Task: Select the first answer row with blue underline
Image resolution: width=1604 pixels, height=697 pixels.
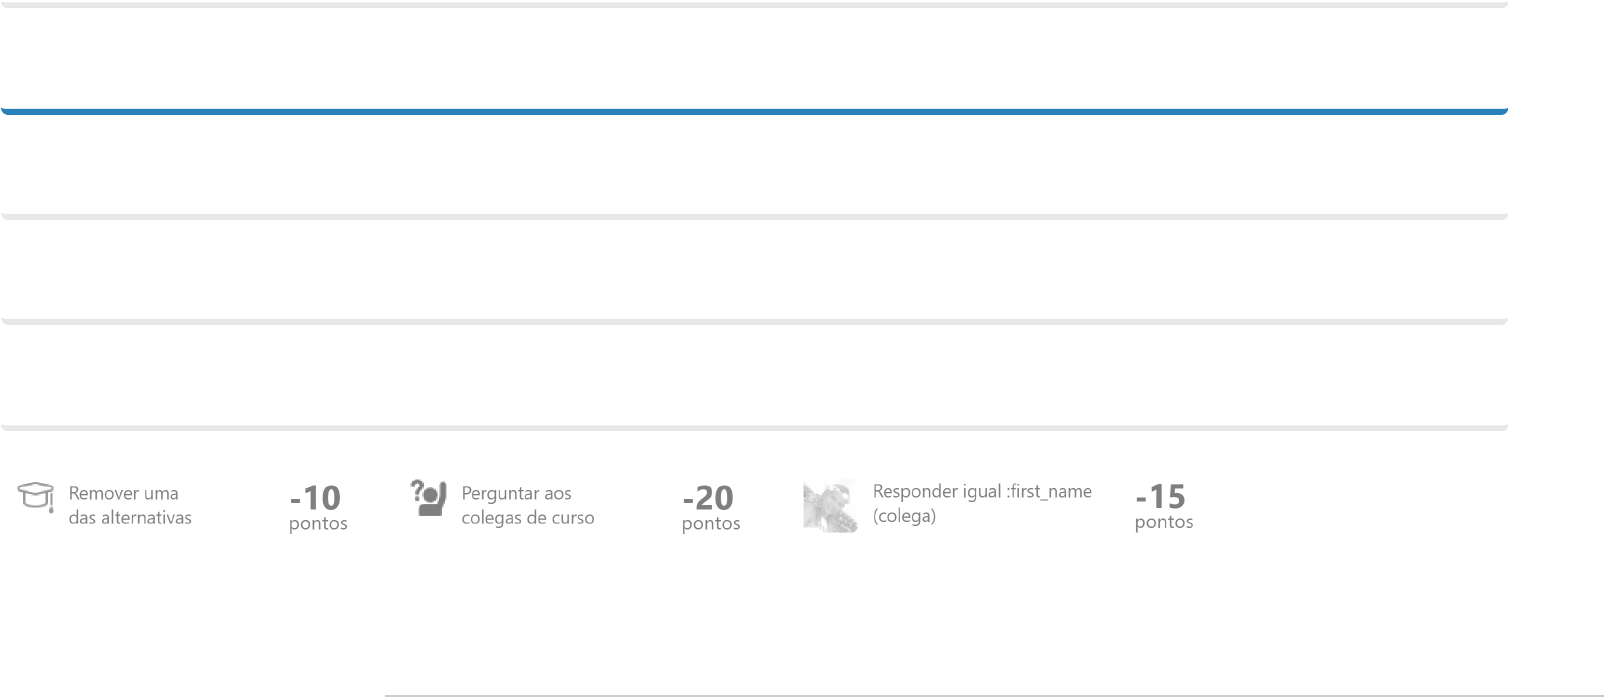Action: coord(753,60)
